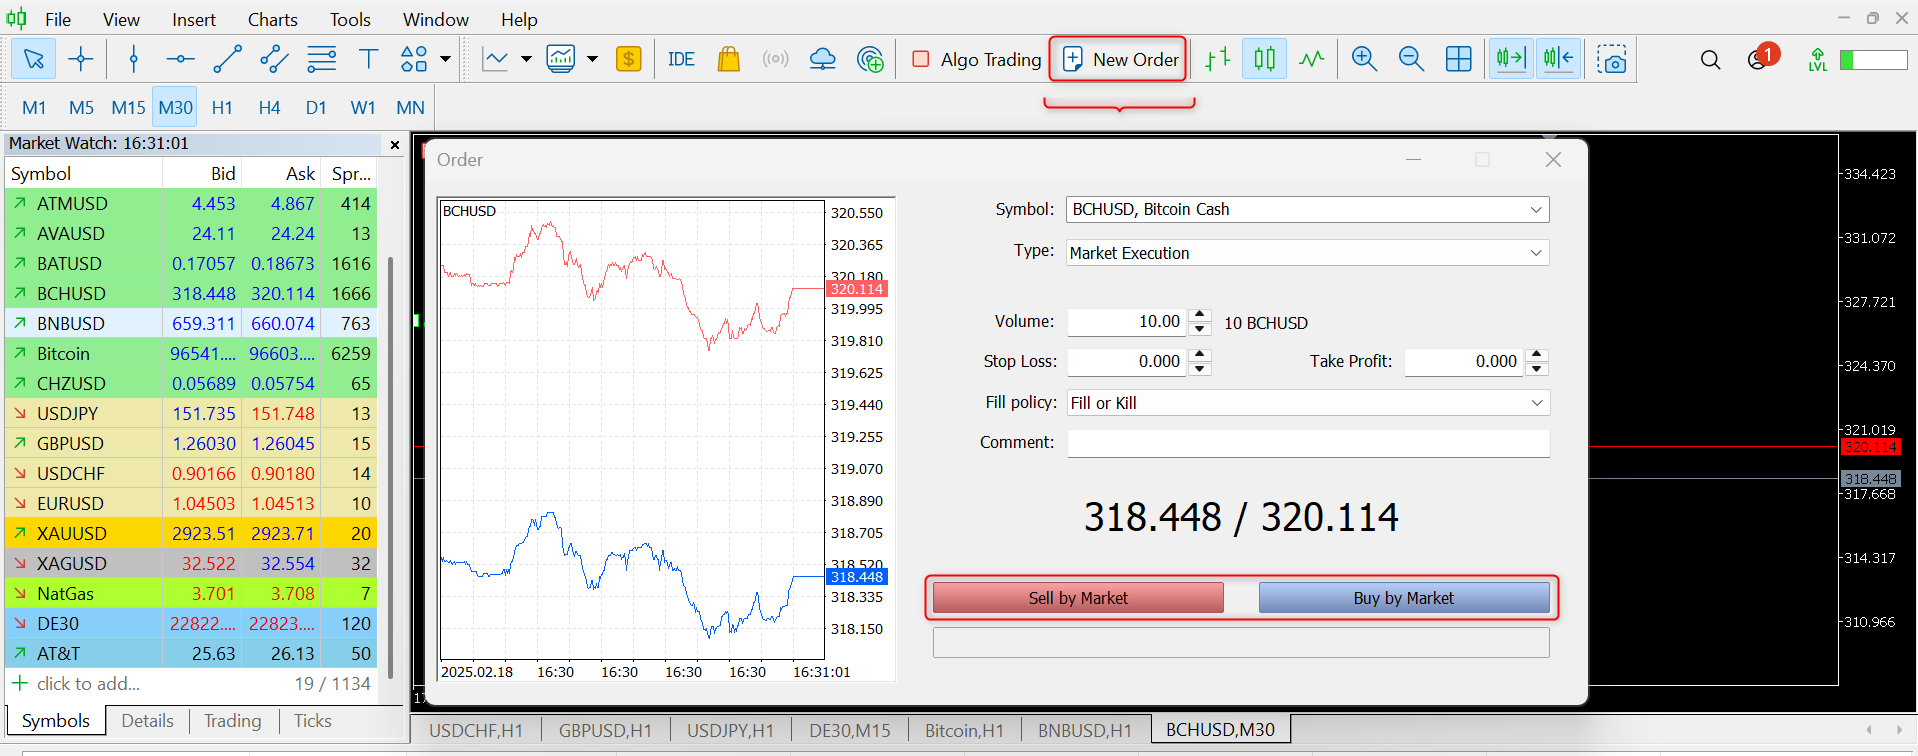Click Sell by Market button
This screenshot has width=1918, height=756.
pos(1078,598)
